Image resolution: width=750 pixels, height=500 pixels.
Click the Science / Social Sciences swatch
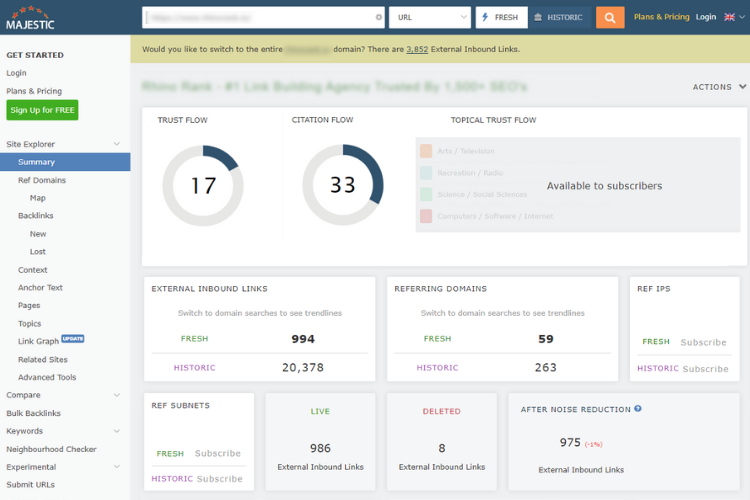pos(426,194)
